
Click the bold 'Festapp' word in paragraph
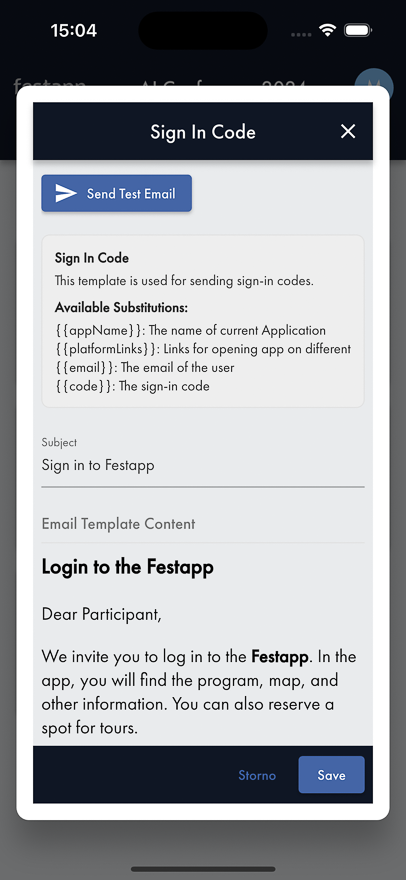[x=280, y=656]
